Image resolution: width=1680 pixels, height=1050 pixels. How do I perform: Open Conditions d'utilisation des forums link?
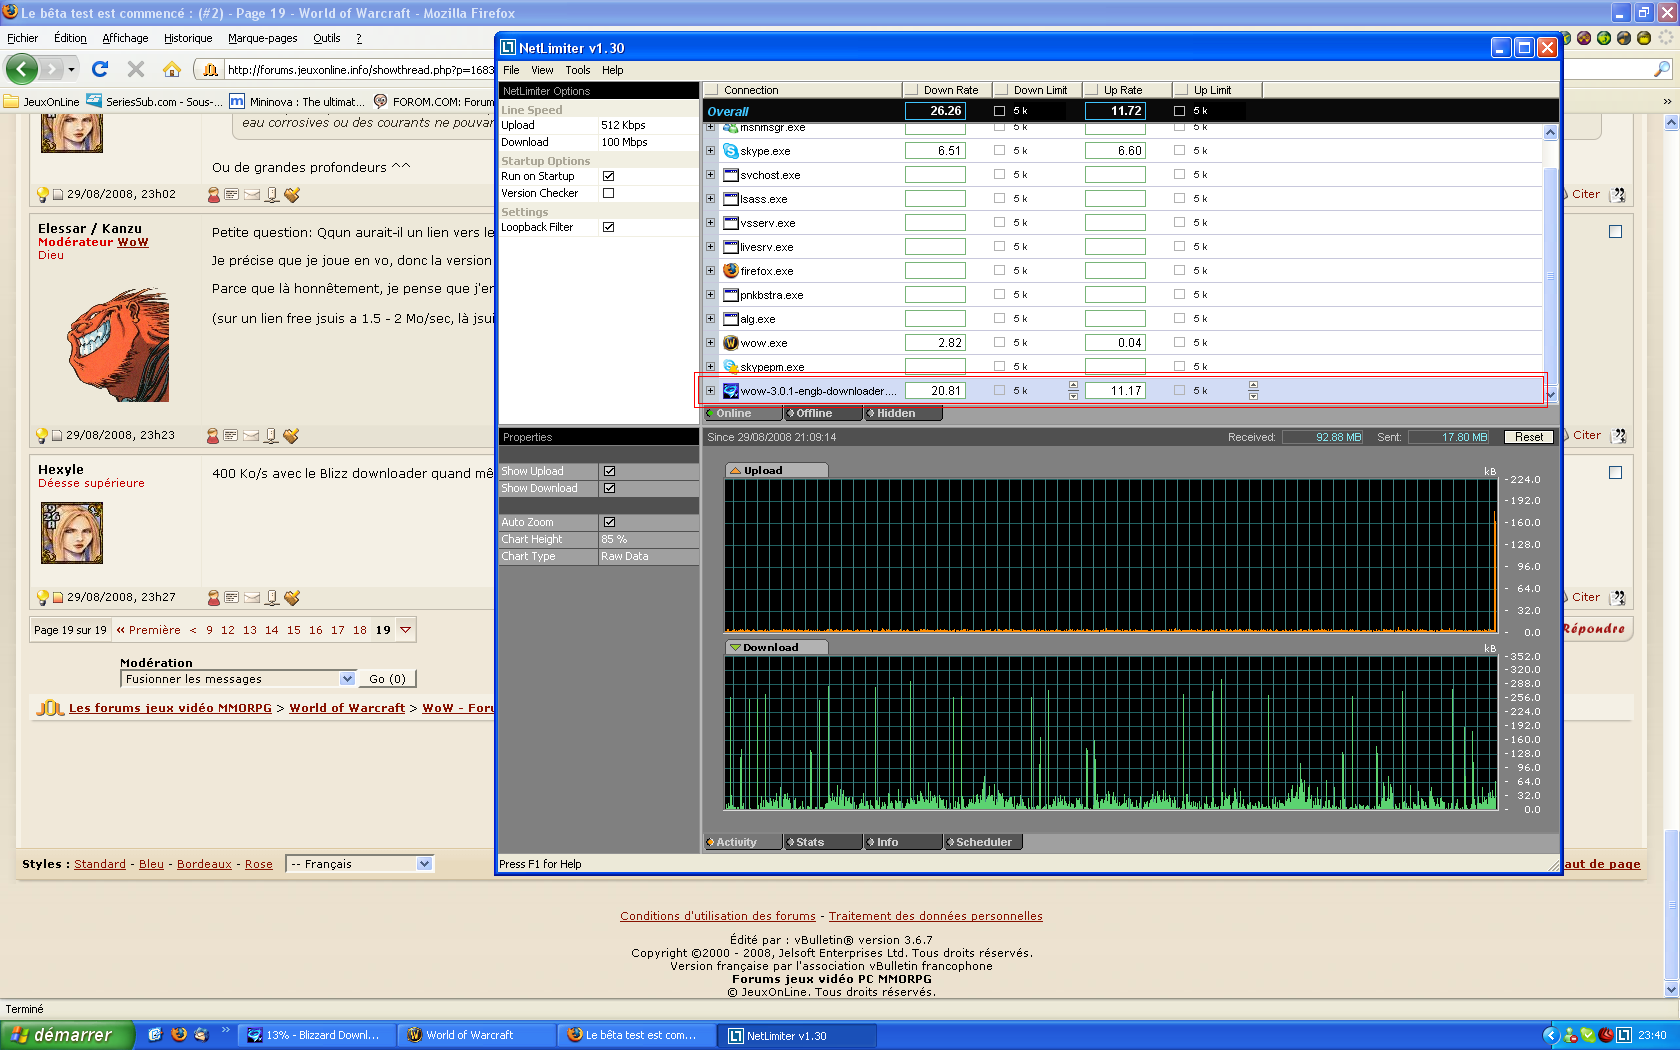pyautogui.click(x=718, y=916)
